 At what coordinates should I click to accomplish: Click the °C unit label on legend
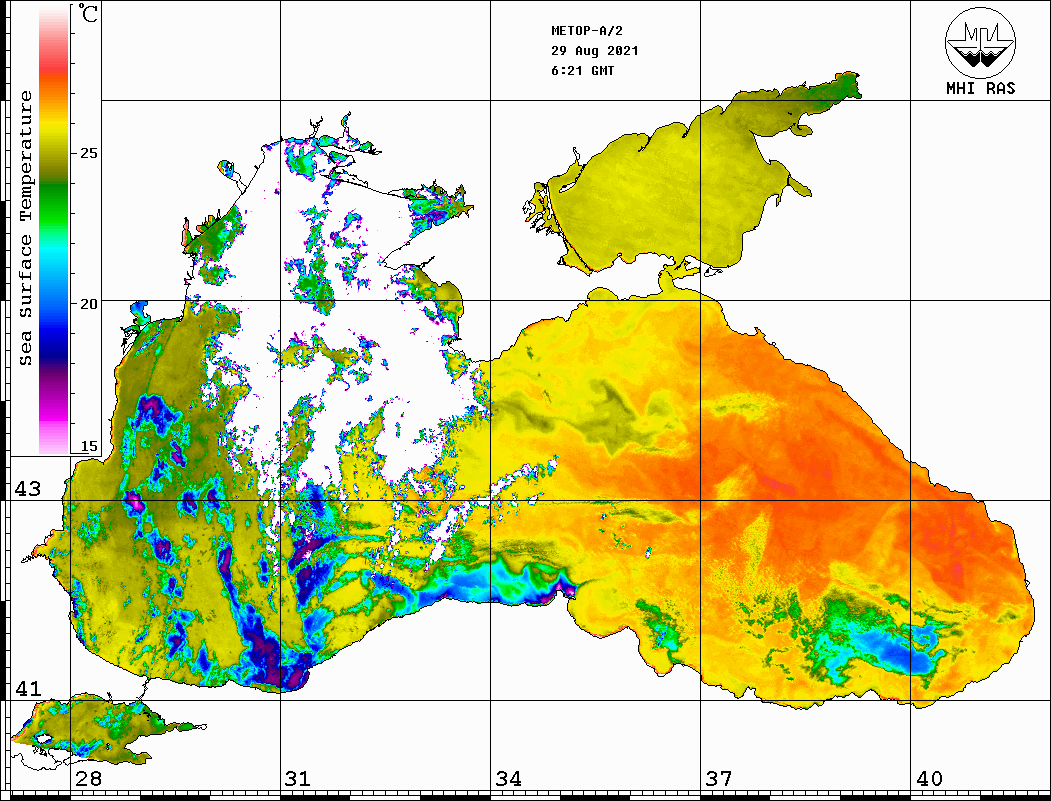[86, 13]
